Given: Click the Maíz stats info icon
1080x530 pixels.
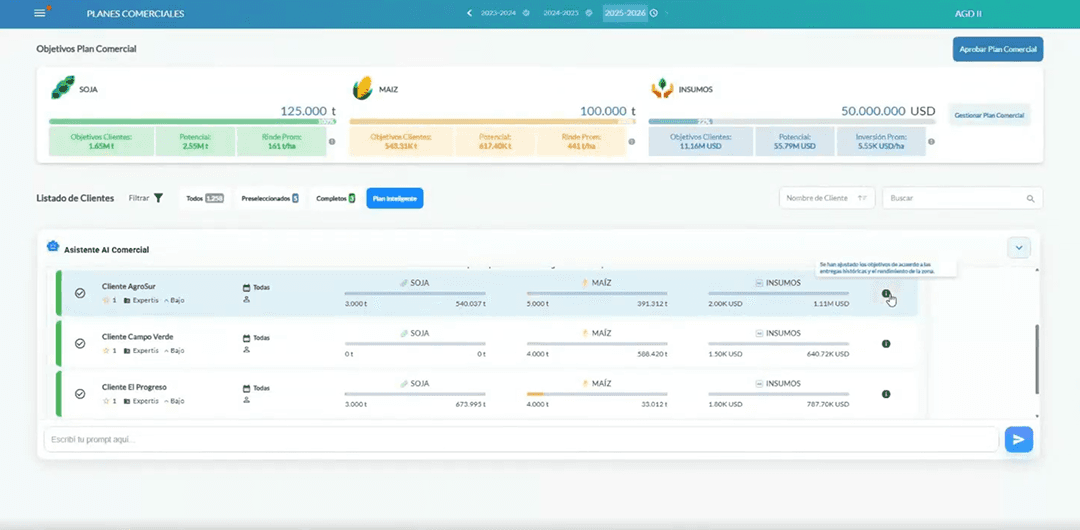Looking at the screenshot, I should (632, 141).
